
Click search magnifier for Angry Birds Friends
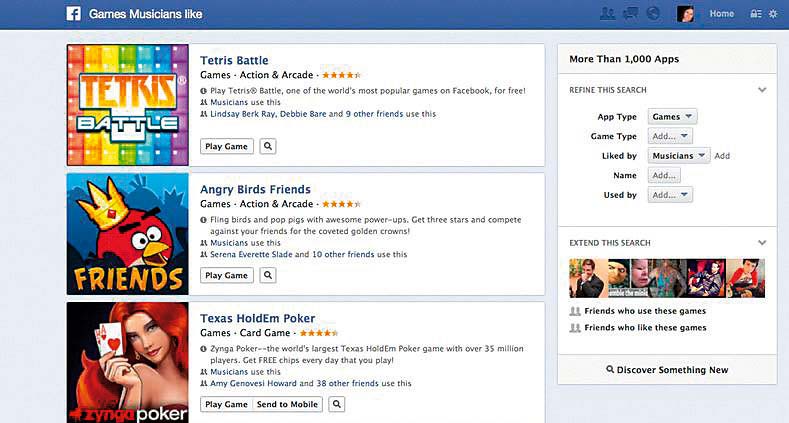pos(268,275)
